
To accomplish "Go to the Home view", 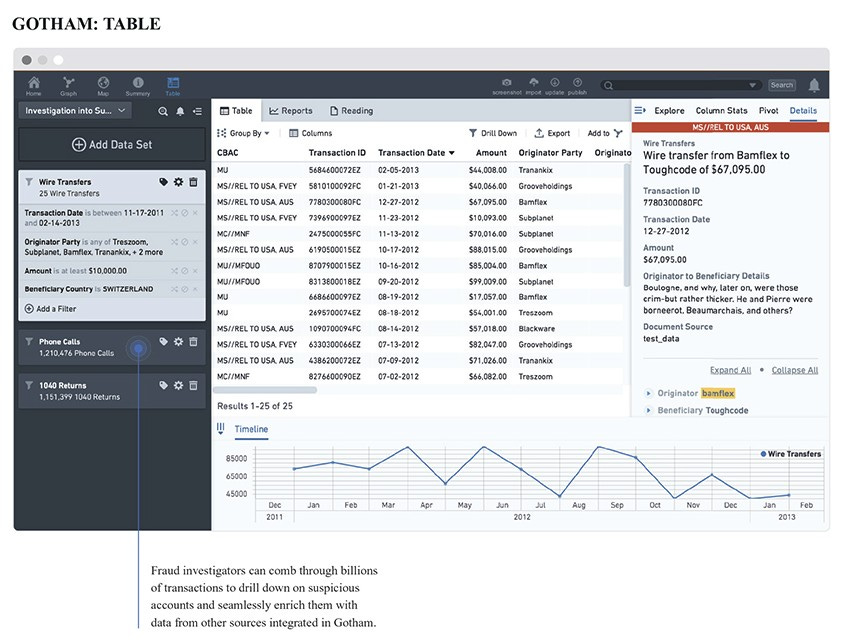I will 34,85.
